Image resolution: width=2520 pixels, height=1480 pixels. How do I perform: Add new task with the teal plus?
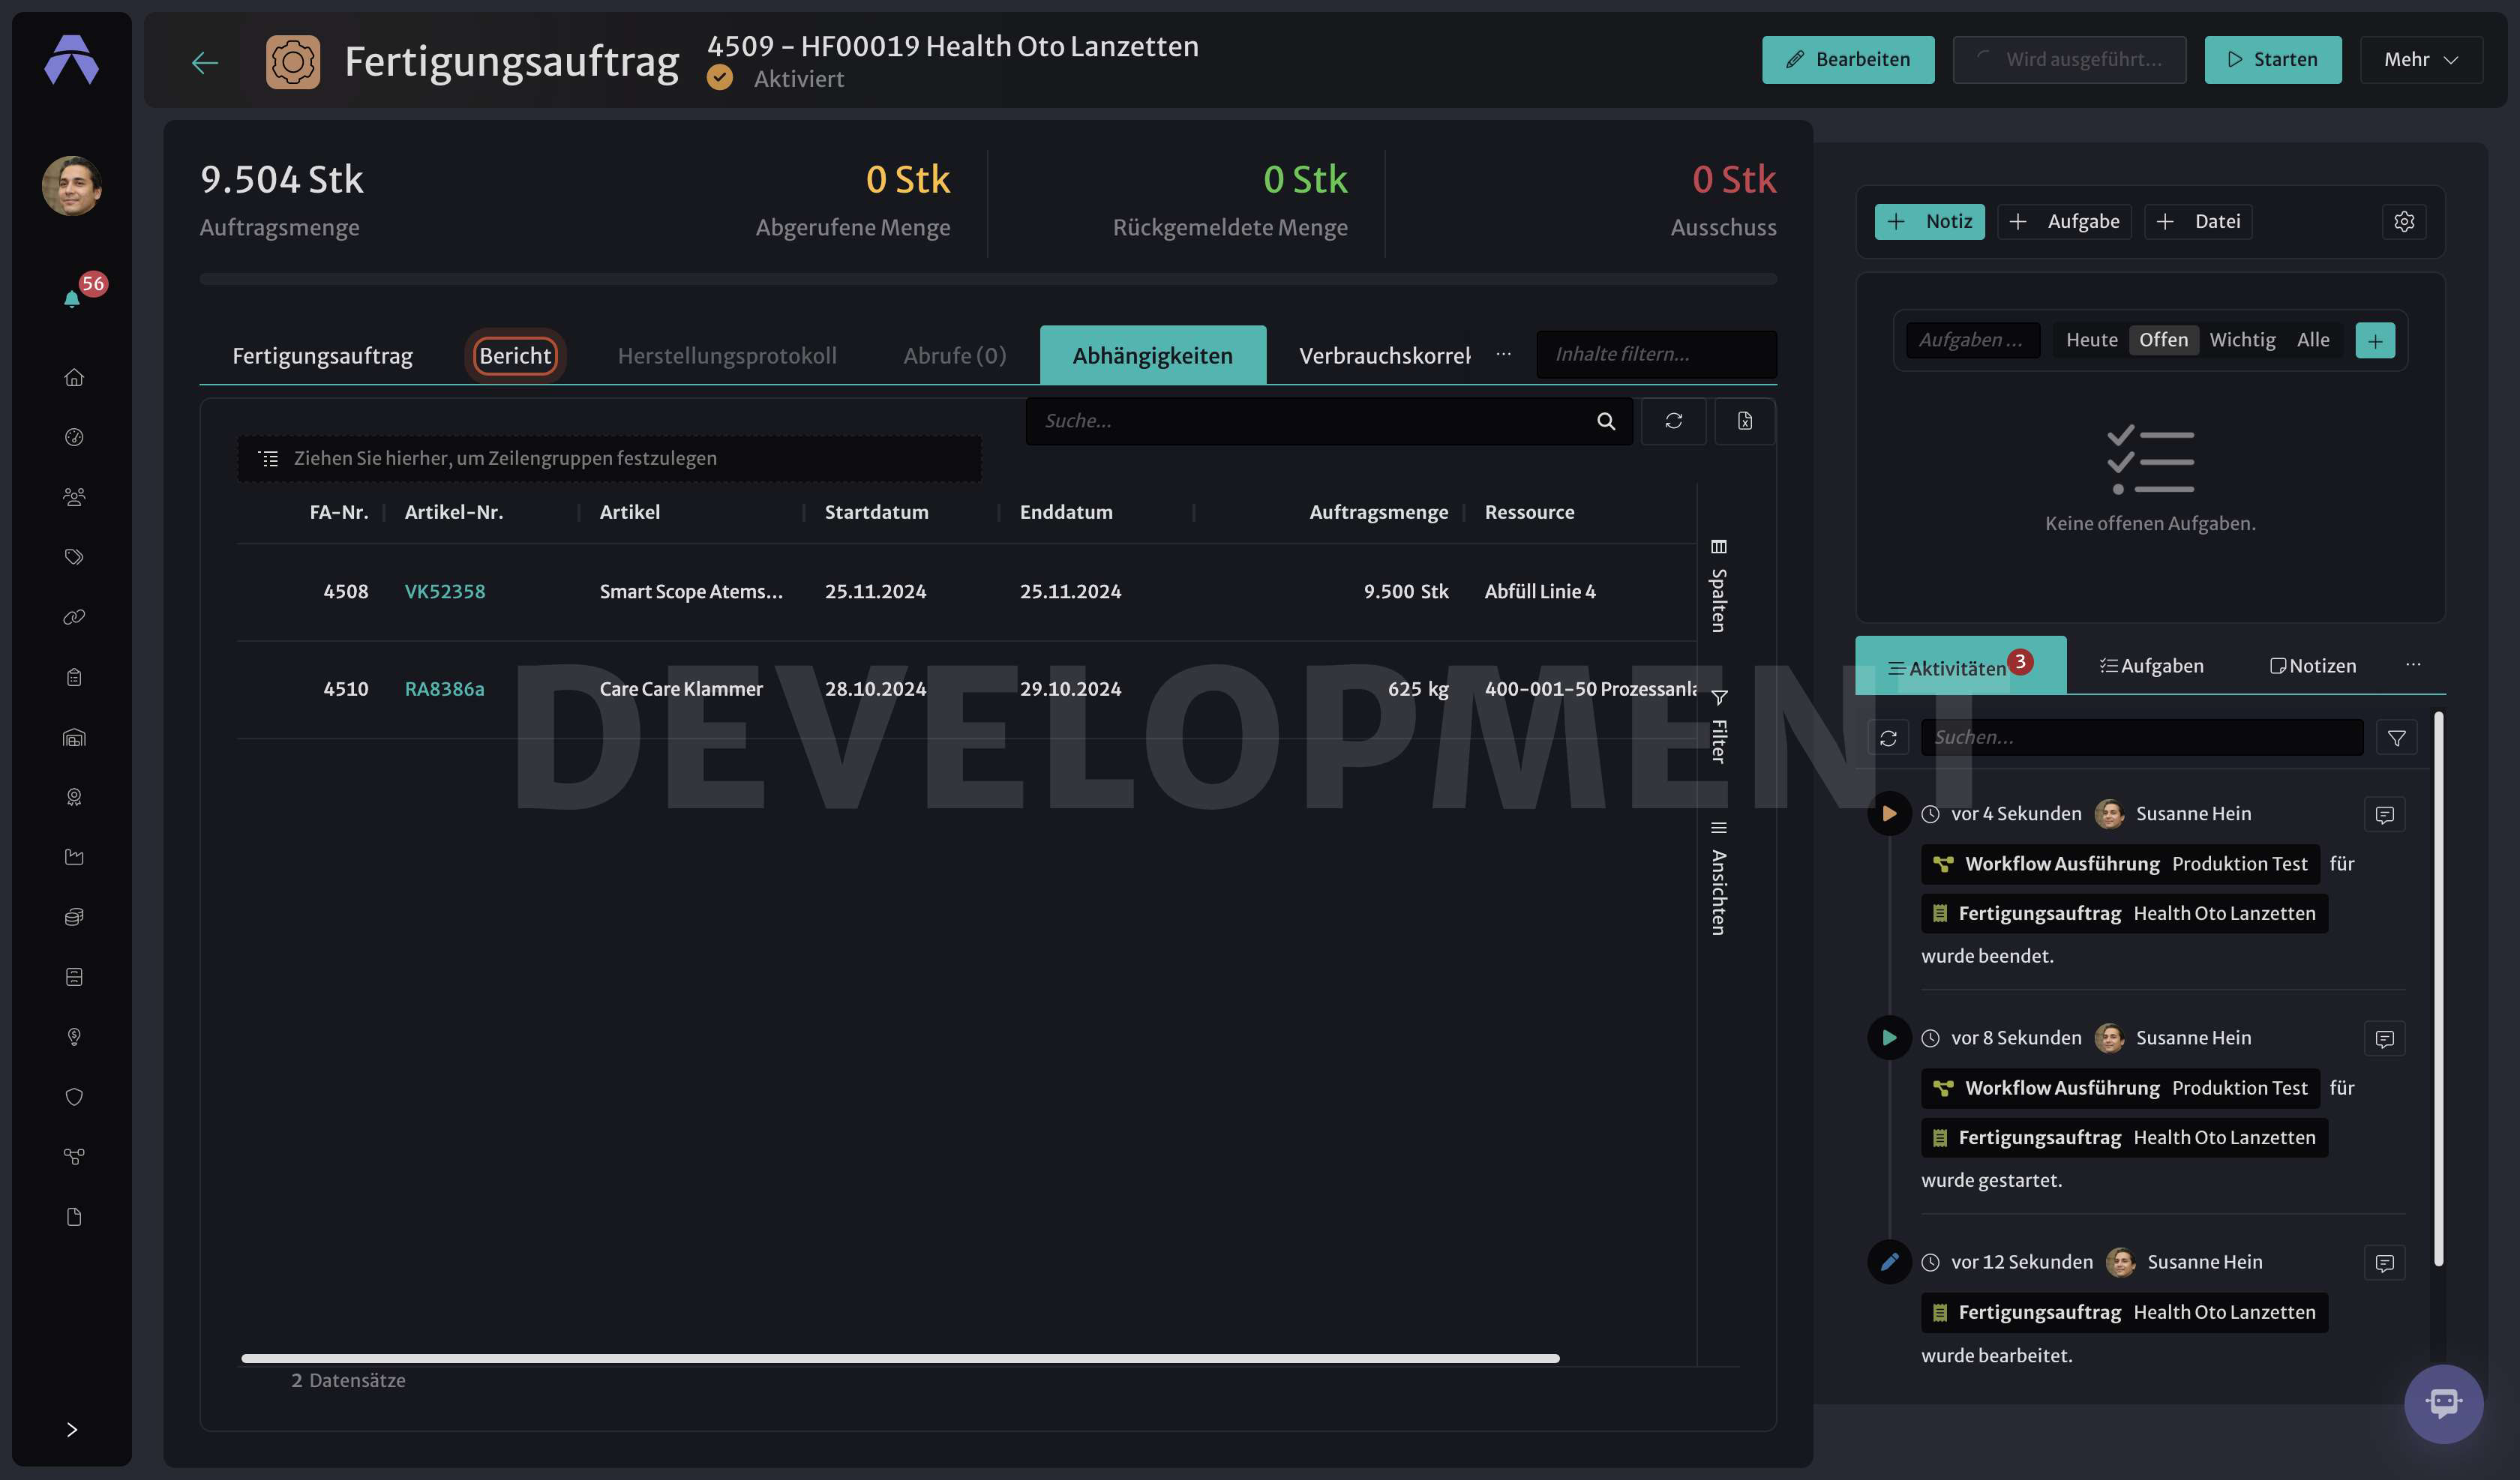pyautogui.click(x=2375, y=340)
